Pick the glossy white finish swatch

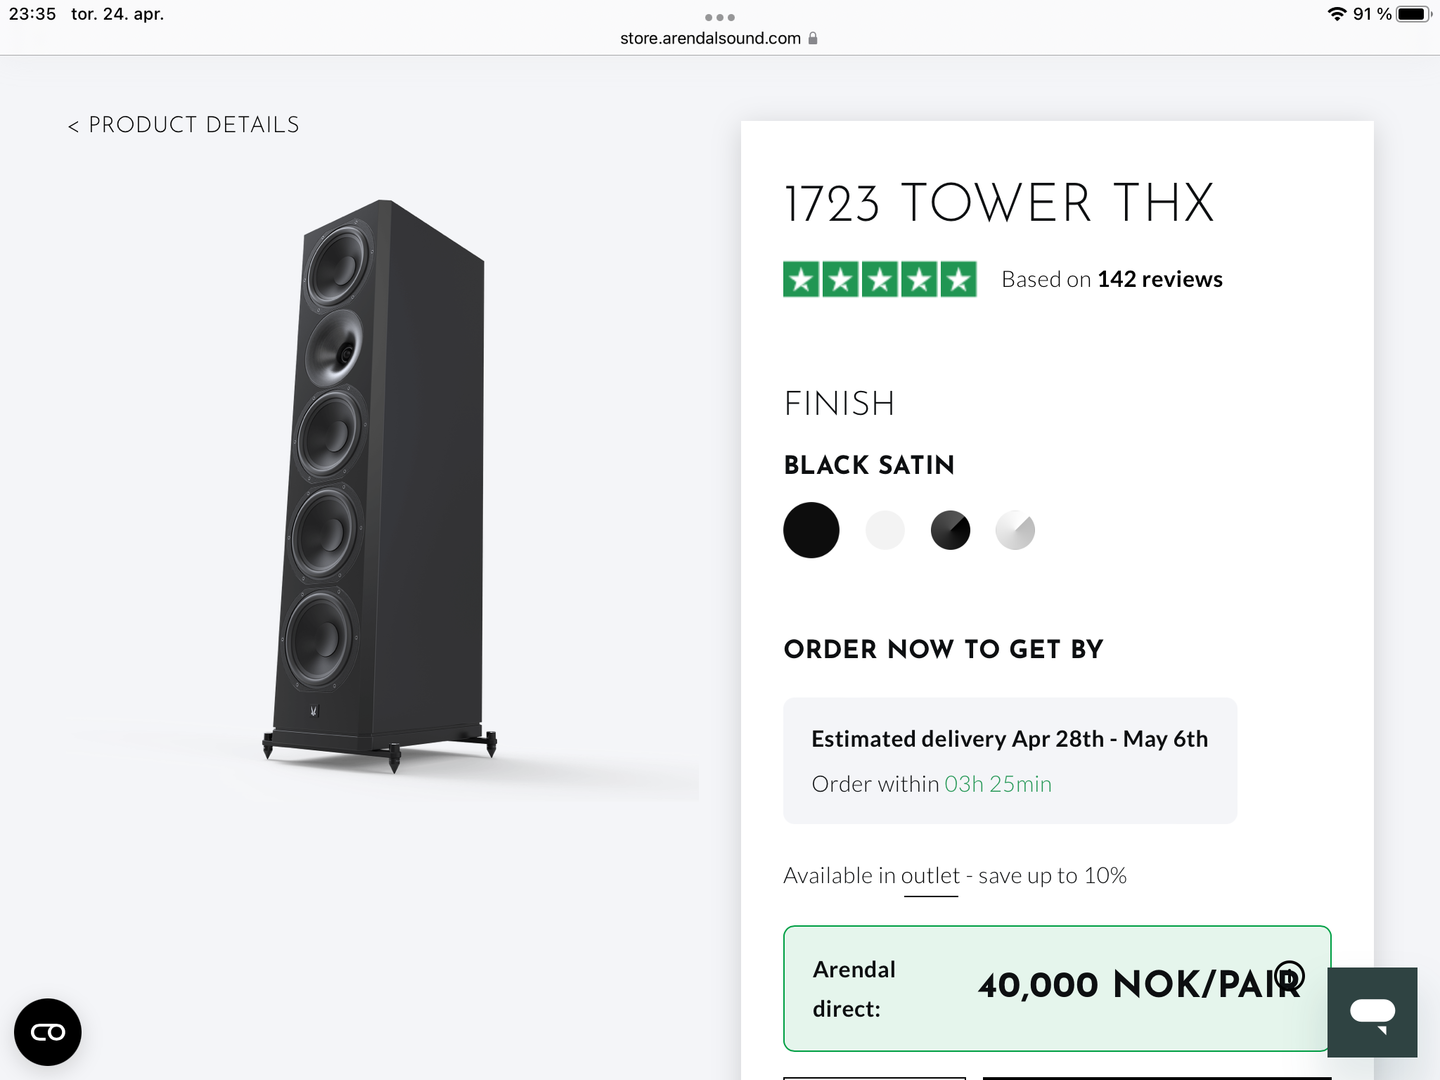click(x=1015, y=530)
